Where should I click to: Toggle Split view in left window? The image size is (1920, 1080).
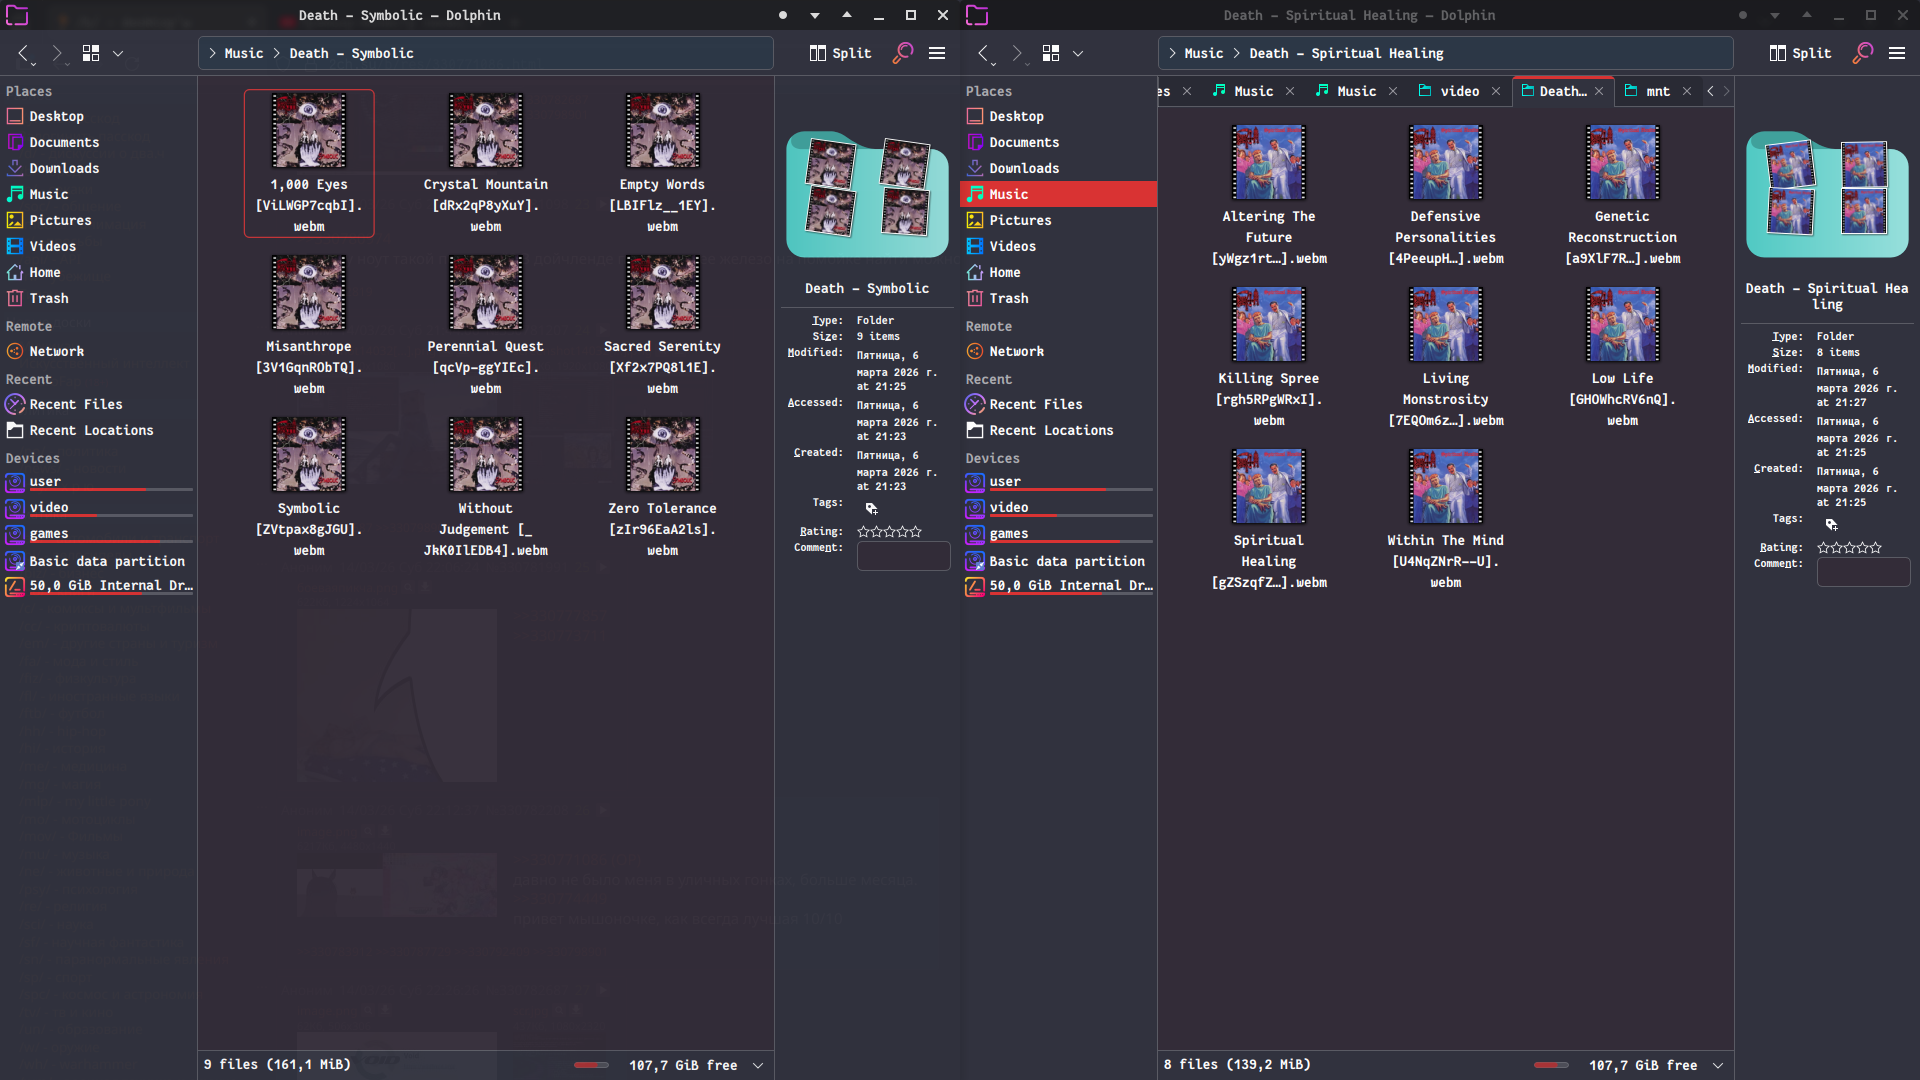(x=840, y=53)
